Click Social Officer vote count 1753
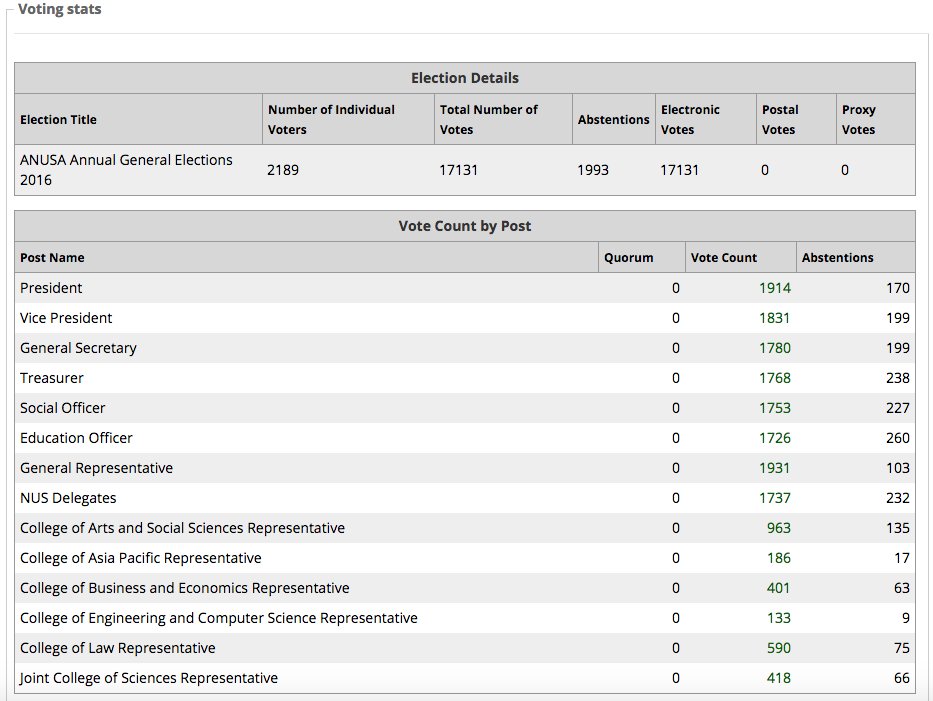The height and width of the screenshot is (701, 933). pyautogui.click(x=775, y=408)
